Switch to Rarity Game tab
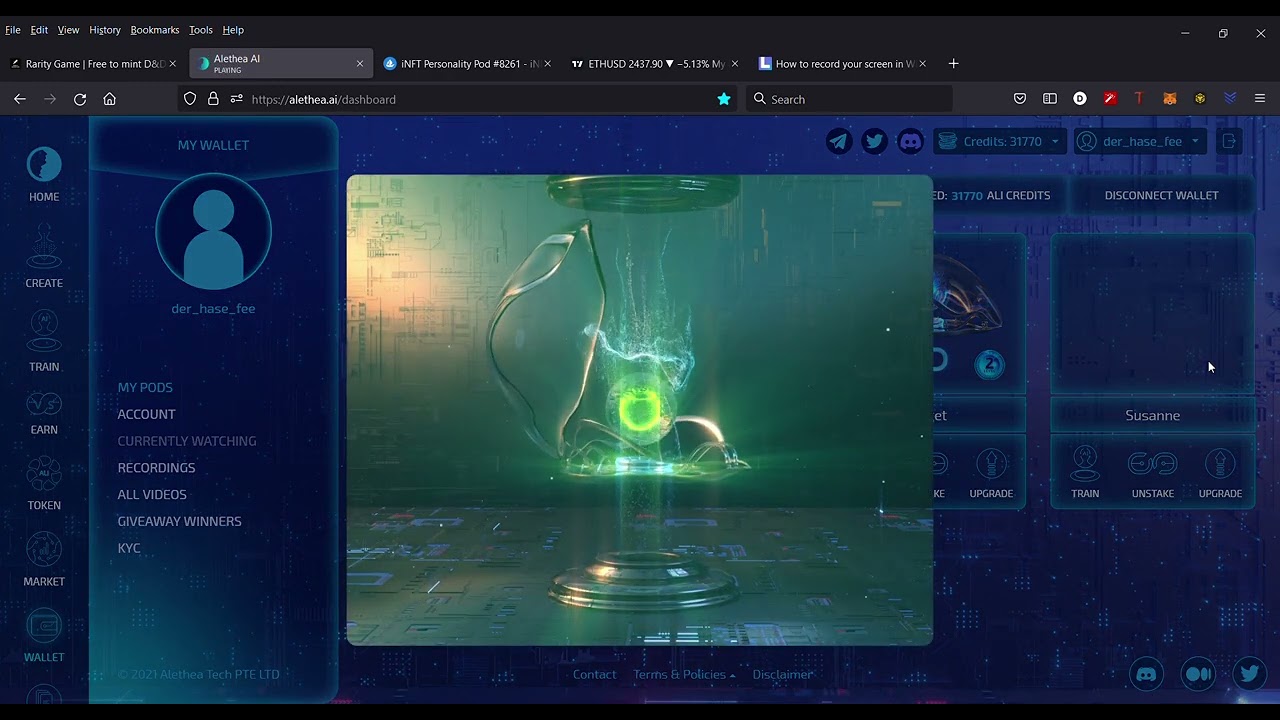The height and width of the screenshot is (720, 1280). coord(94,64)
